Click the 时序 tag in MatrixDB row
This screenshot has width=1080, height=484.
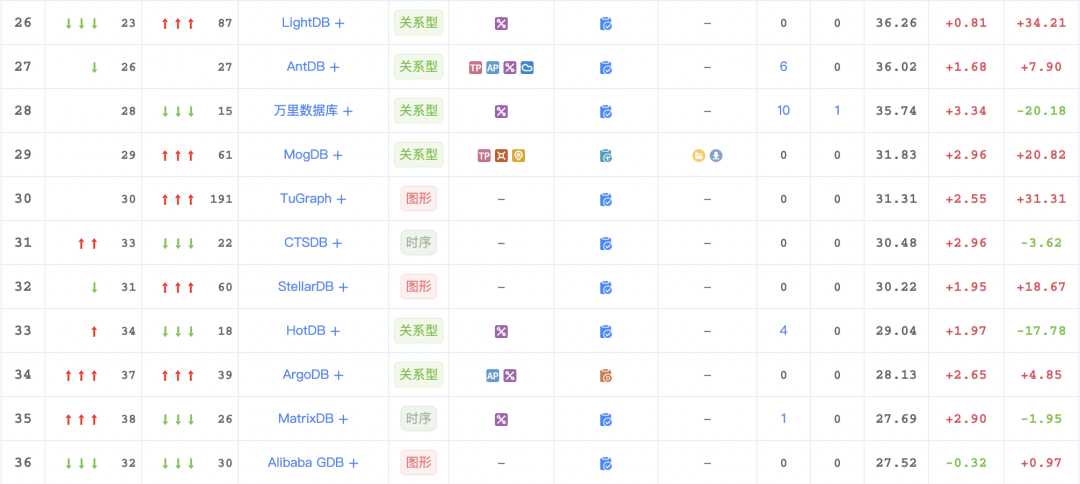point(419,419)
